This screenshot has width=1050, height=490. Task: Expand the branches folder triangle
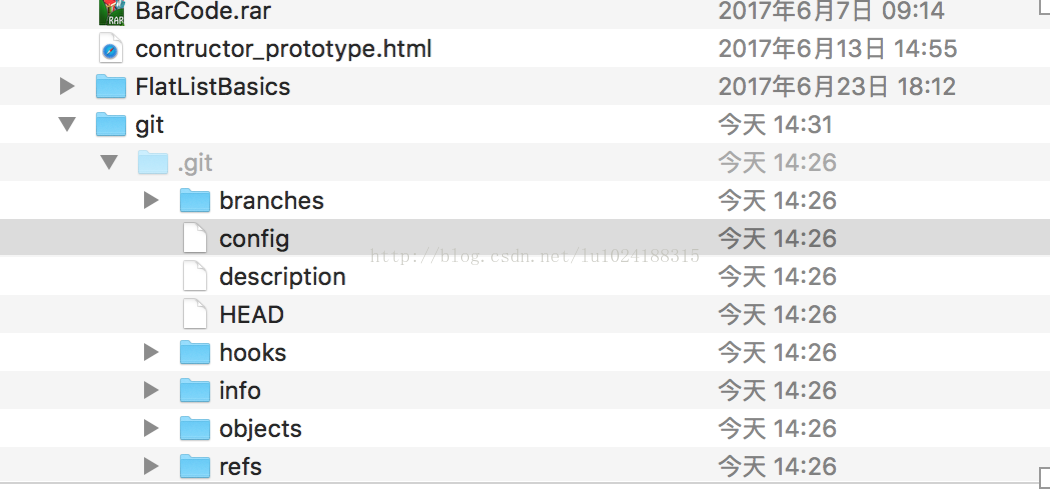[x=151, y=200]
